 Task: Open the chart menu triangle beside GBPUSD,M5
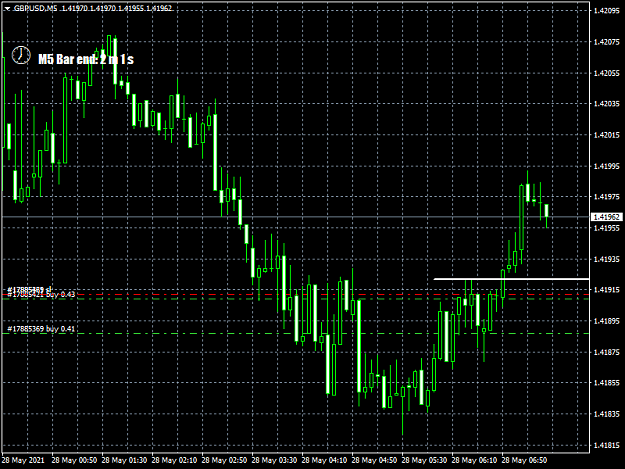tap(7, 9)
